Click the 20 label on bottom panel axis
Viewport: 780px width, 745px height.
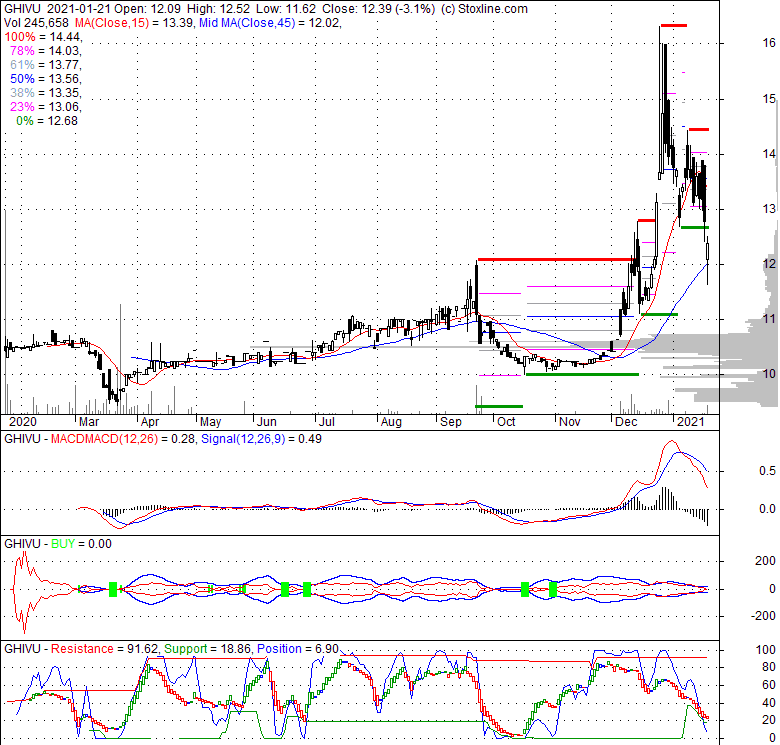point(769,720)
